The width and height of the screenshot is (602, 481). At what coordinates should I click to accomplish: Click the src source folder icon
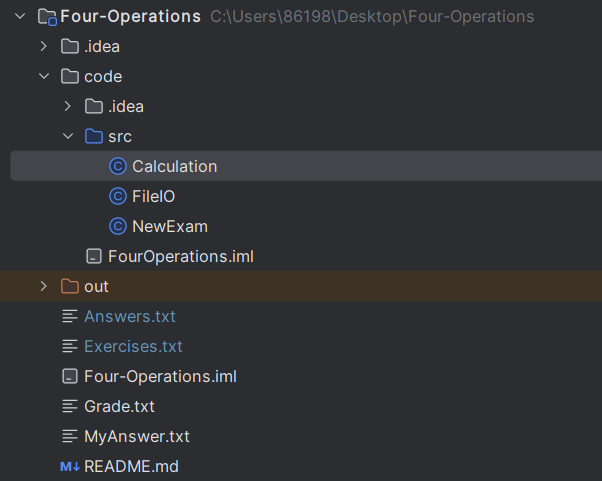(94, 136)
